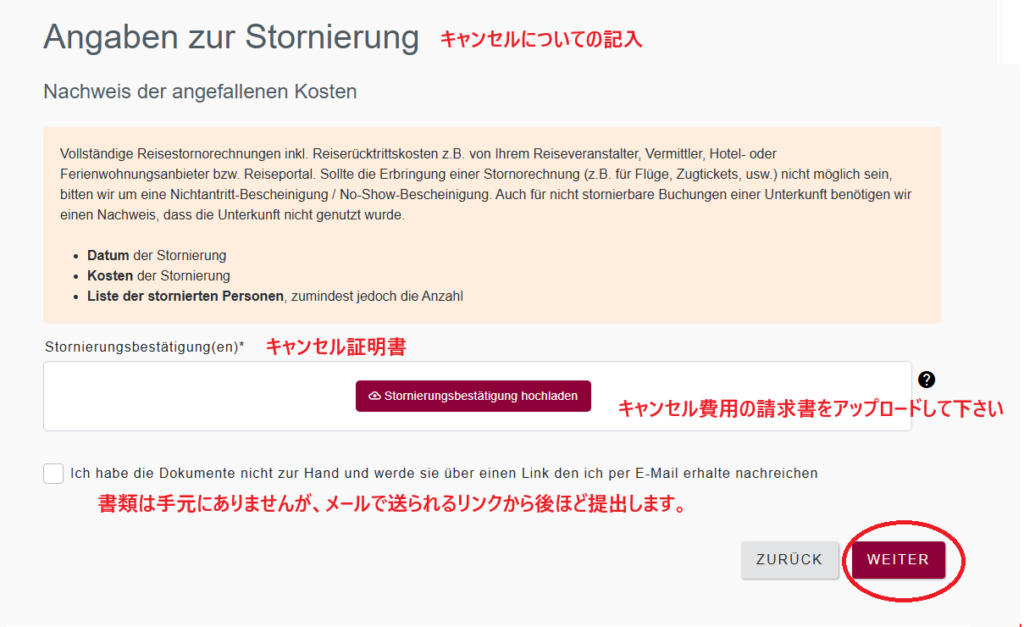Click the red 'キャンセルについての記入' annotation
Image resolution: width=1024 pixels, height=627 pixels.
(541, 40)
